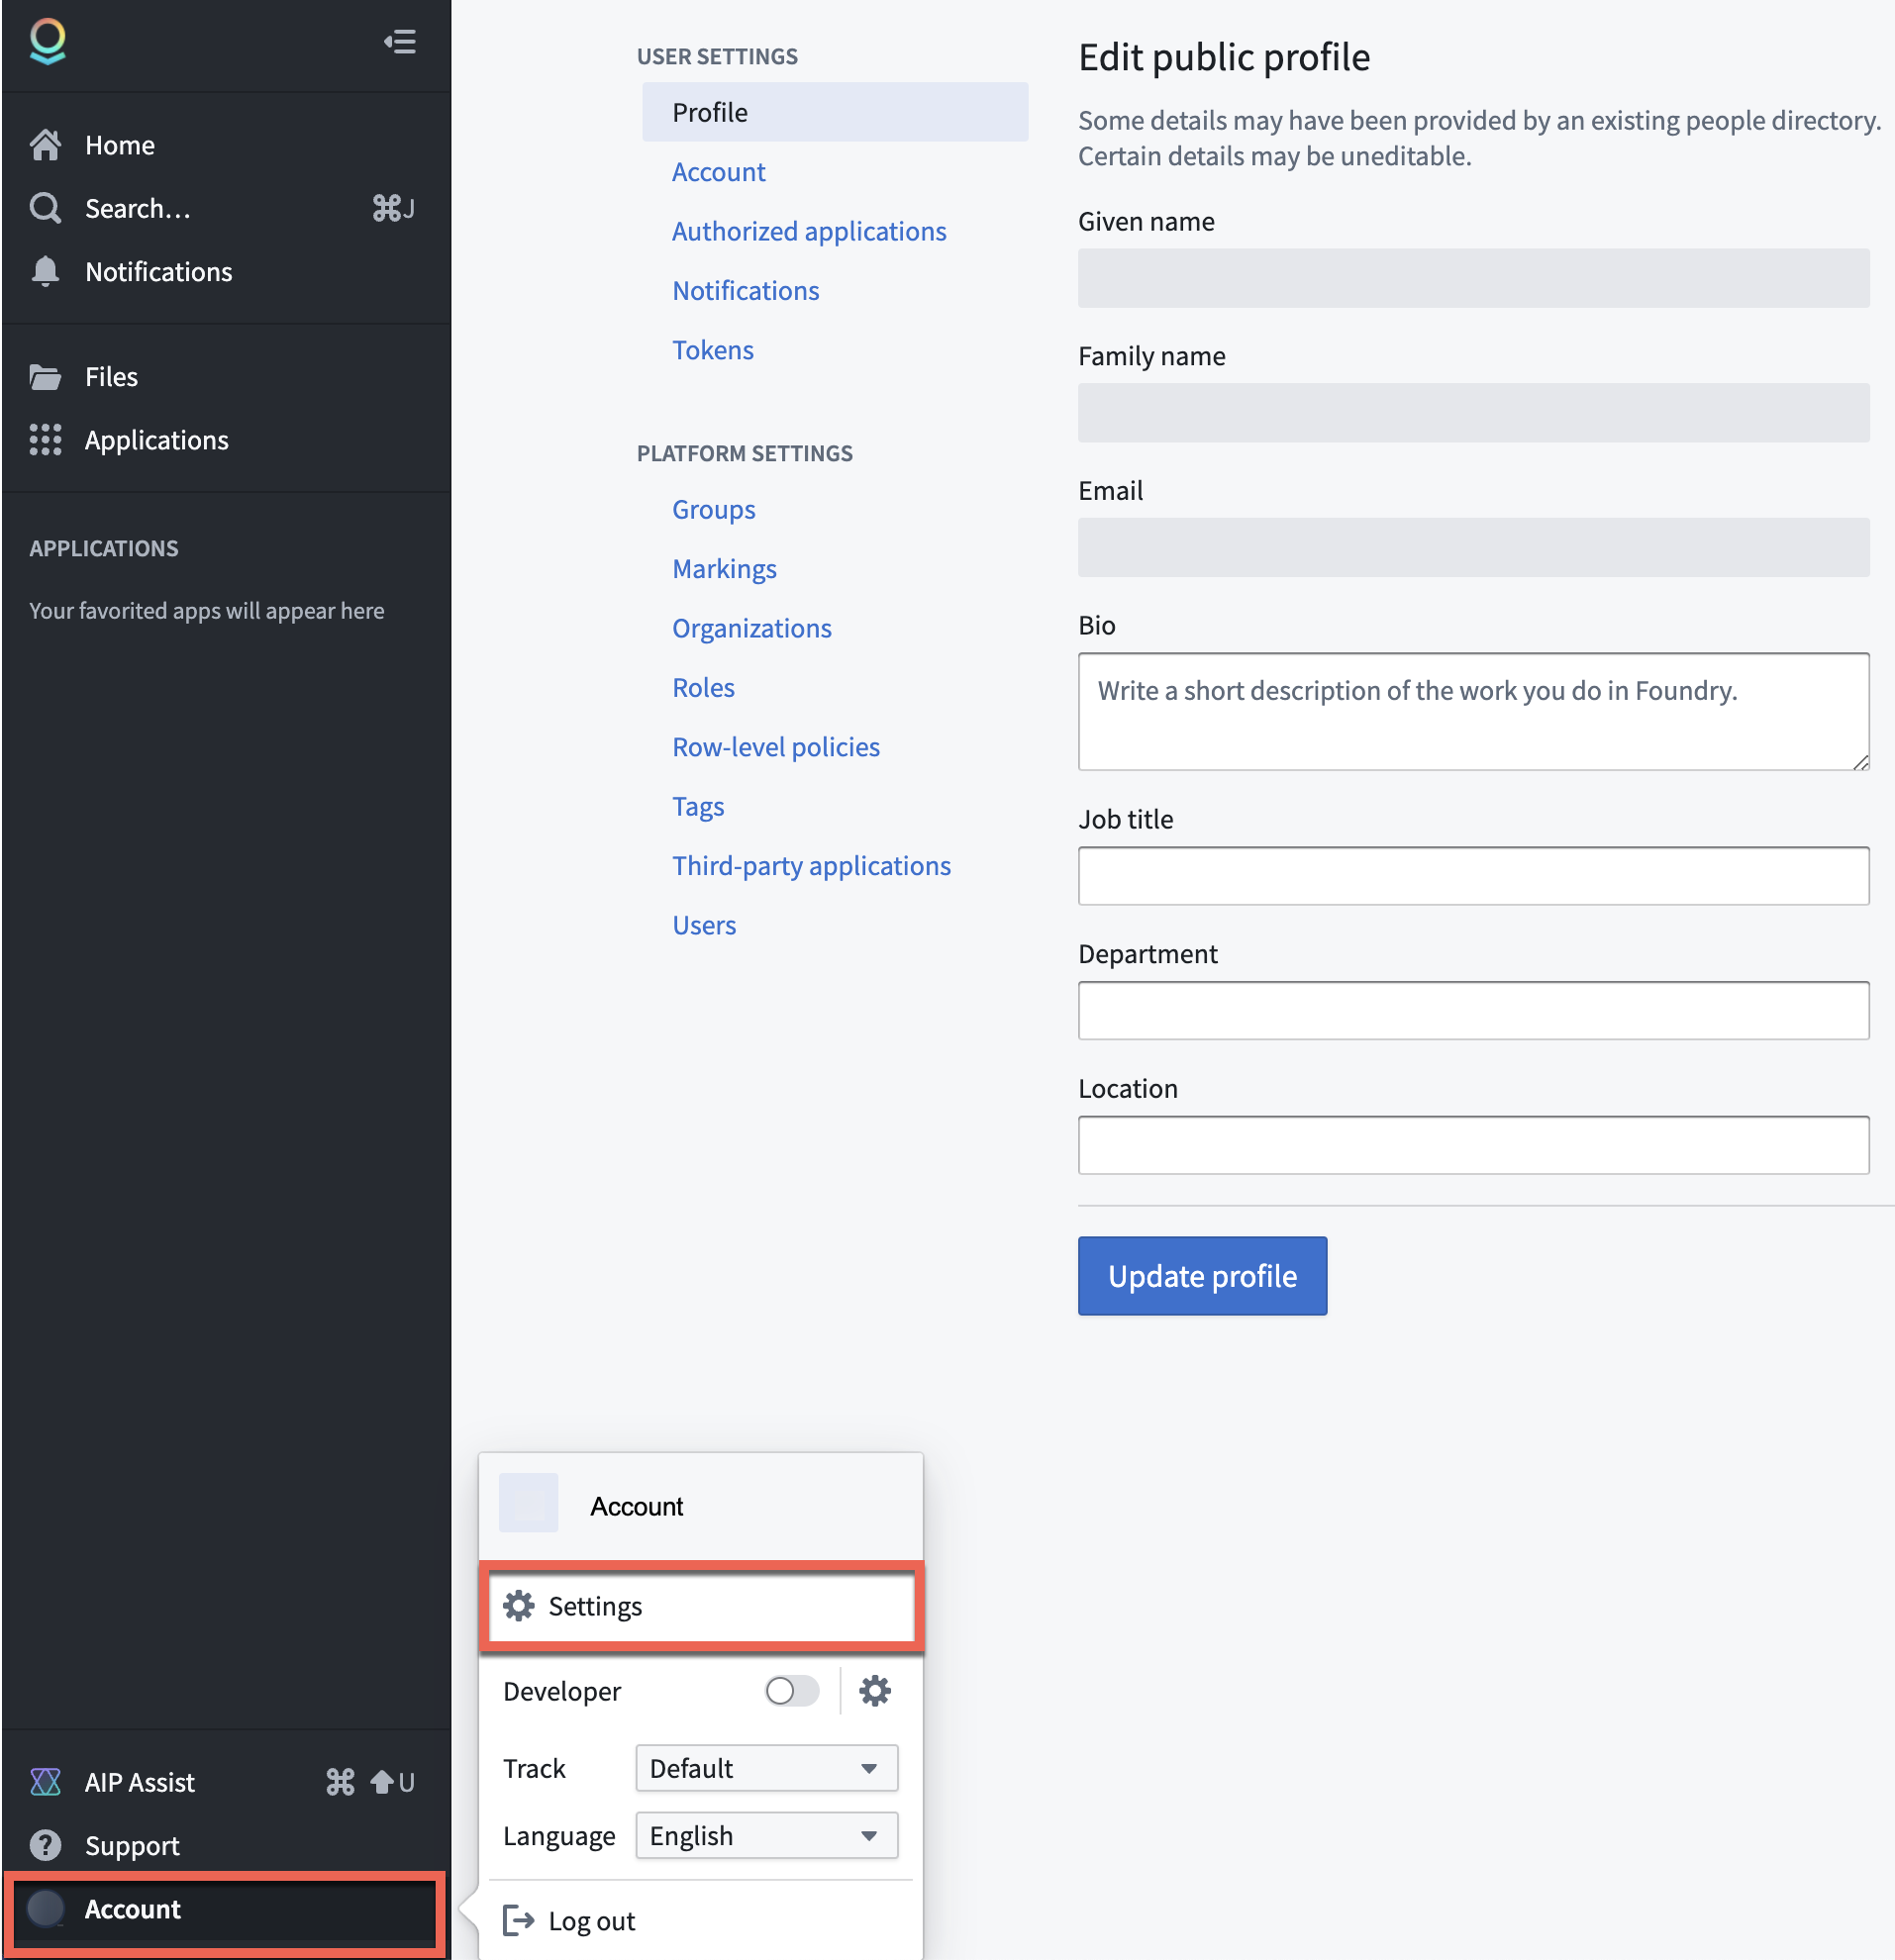Screen dimensions: 1895x1960
Task: Open Account under User Settings
Action: 718,172
